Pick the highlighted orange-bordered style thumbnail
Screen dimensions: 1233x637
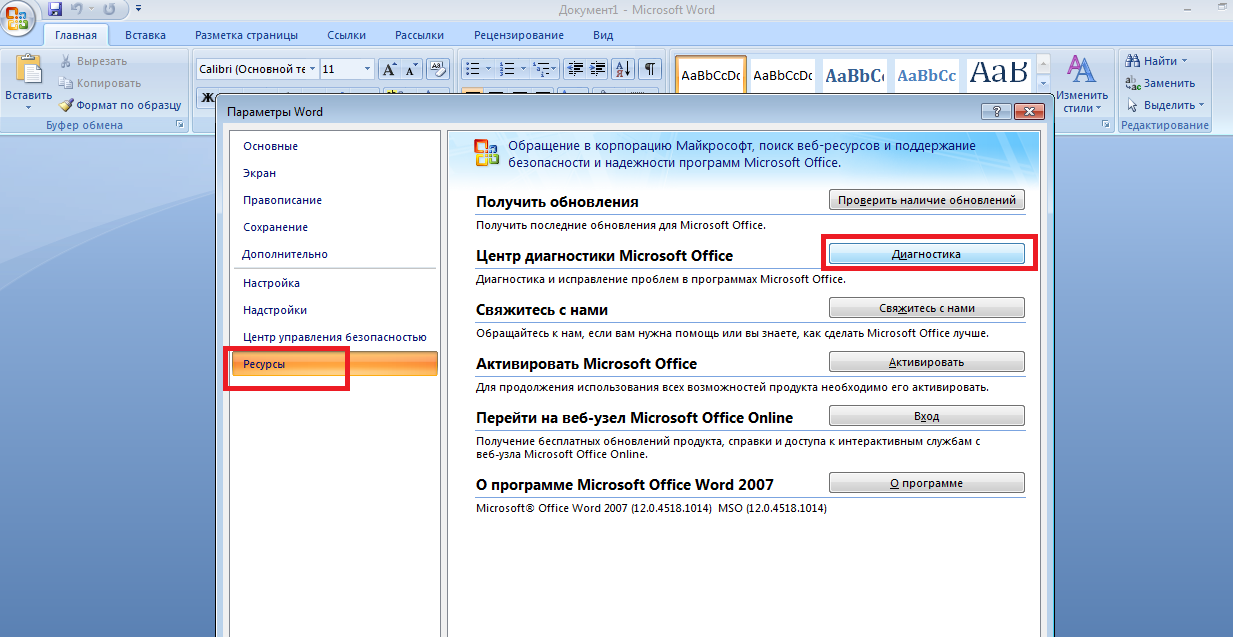(x=710, y=75)
